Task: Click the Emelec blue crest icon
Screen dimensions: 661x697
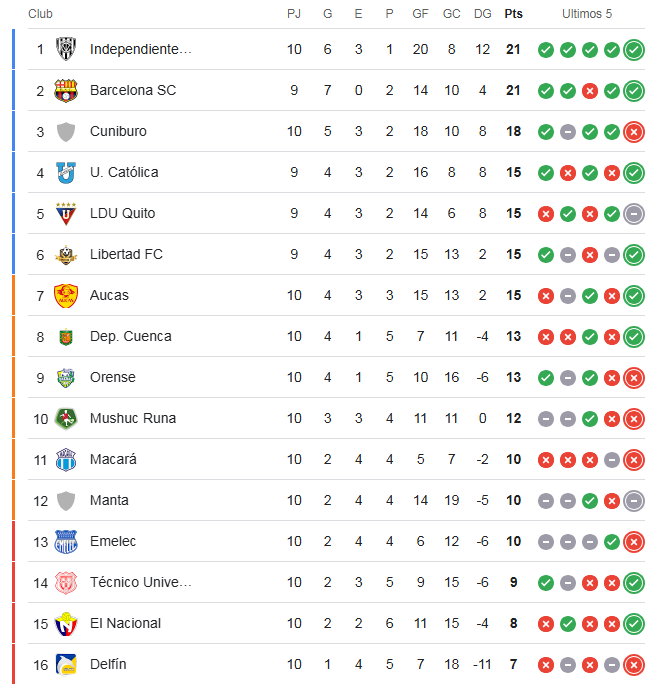Action: tap(66, 542)
